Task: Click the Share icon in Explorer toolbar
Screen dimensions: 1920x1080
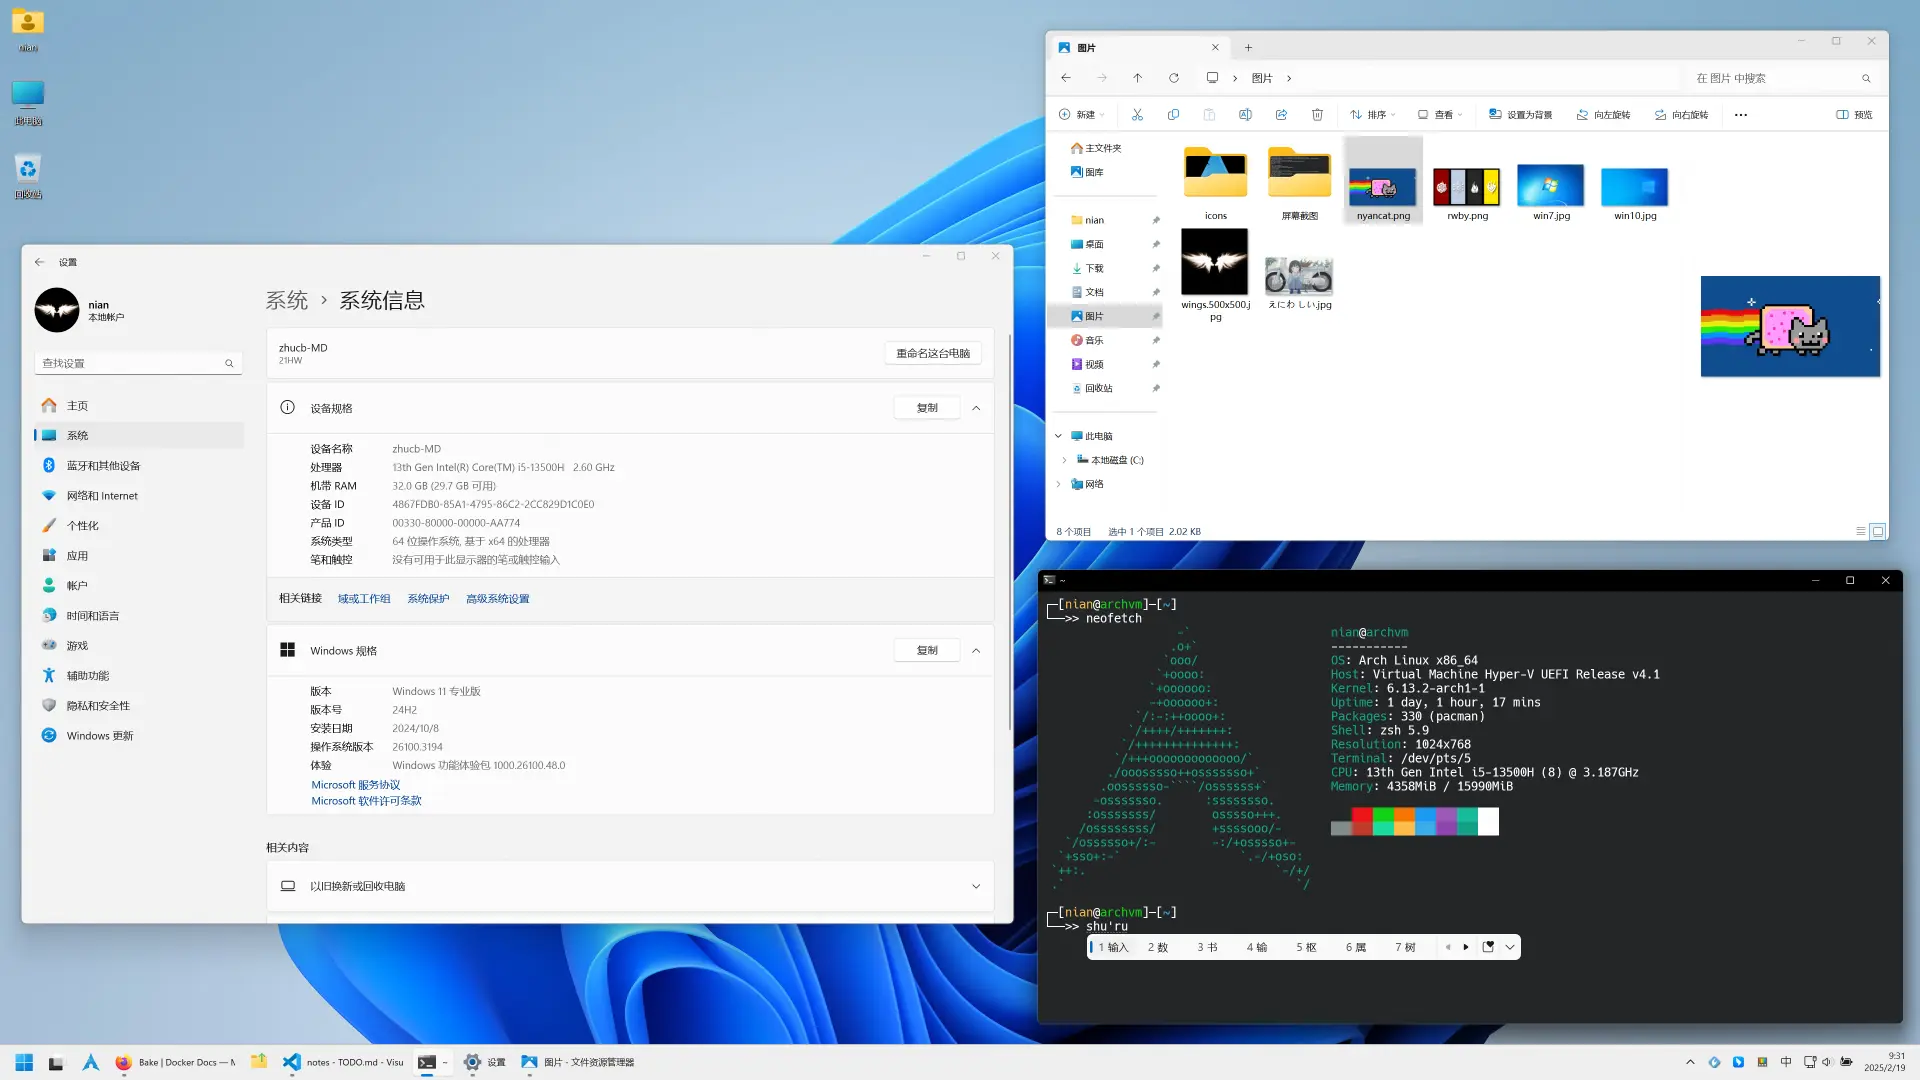Action: (x=1281, y=115)
